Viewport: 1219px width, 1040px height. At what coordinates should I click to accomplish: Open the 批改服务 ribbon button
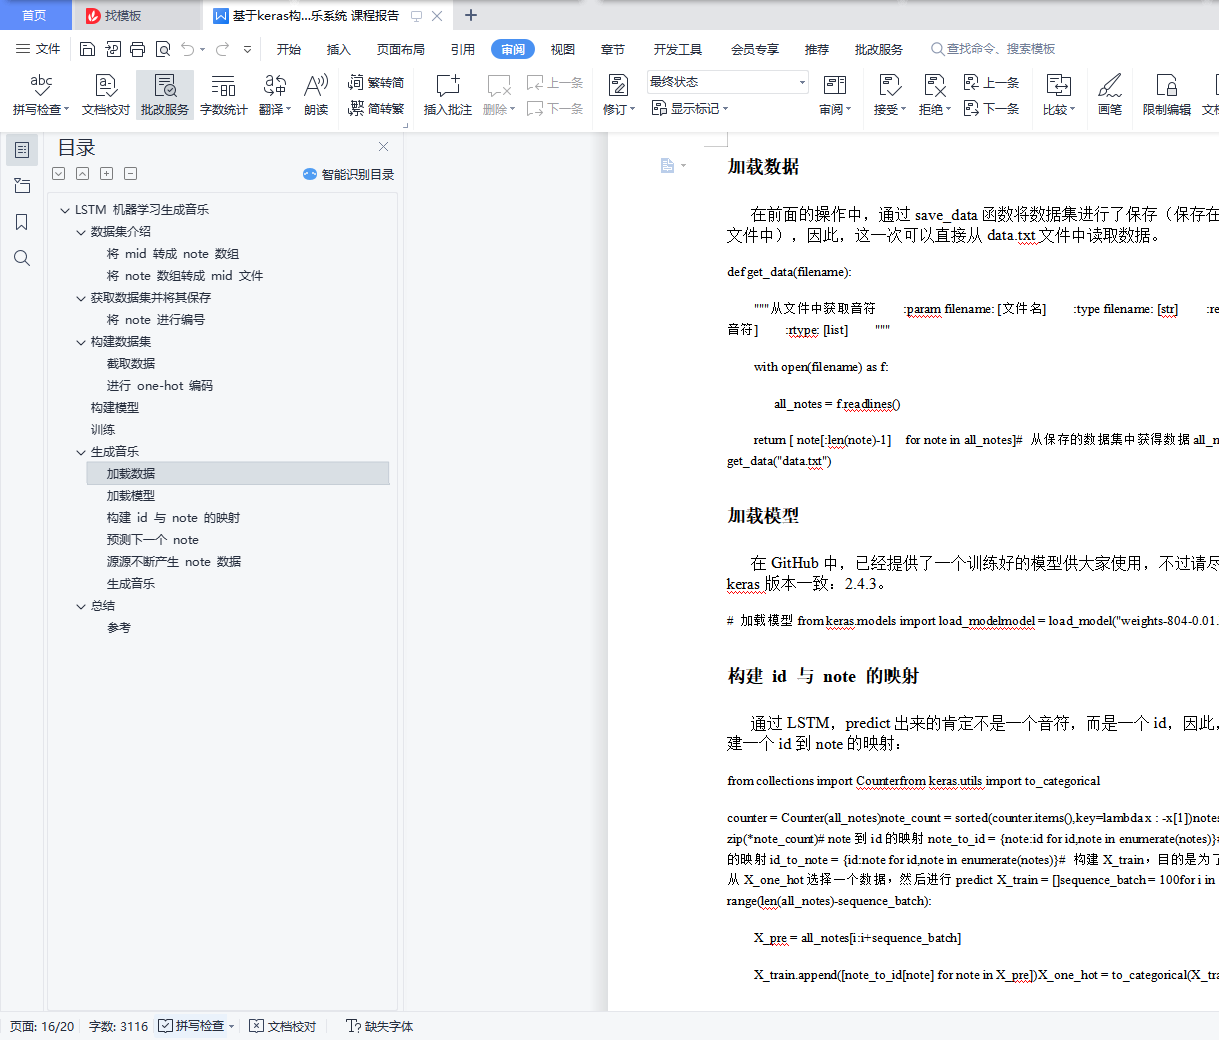165,95
